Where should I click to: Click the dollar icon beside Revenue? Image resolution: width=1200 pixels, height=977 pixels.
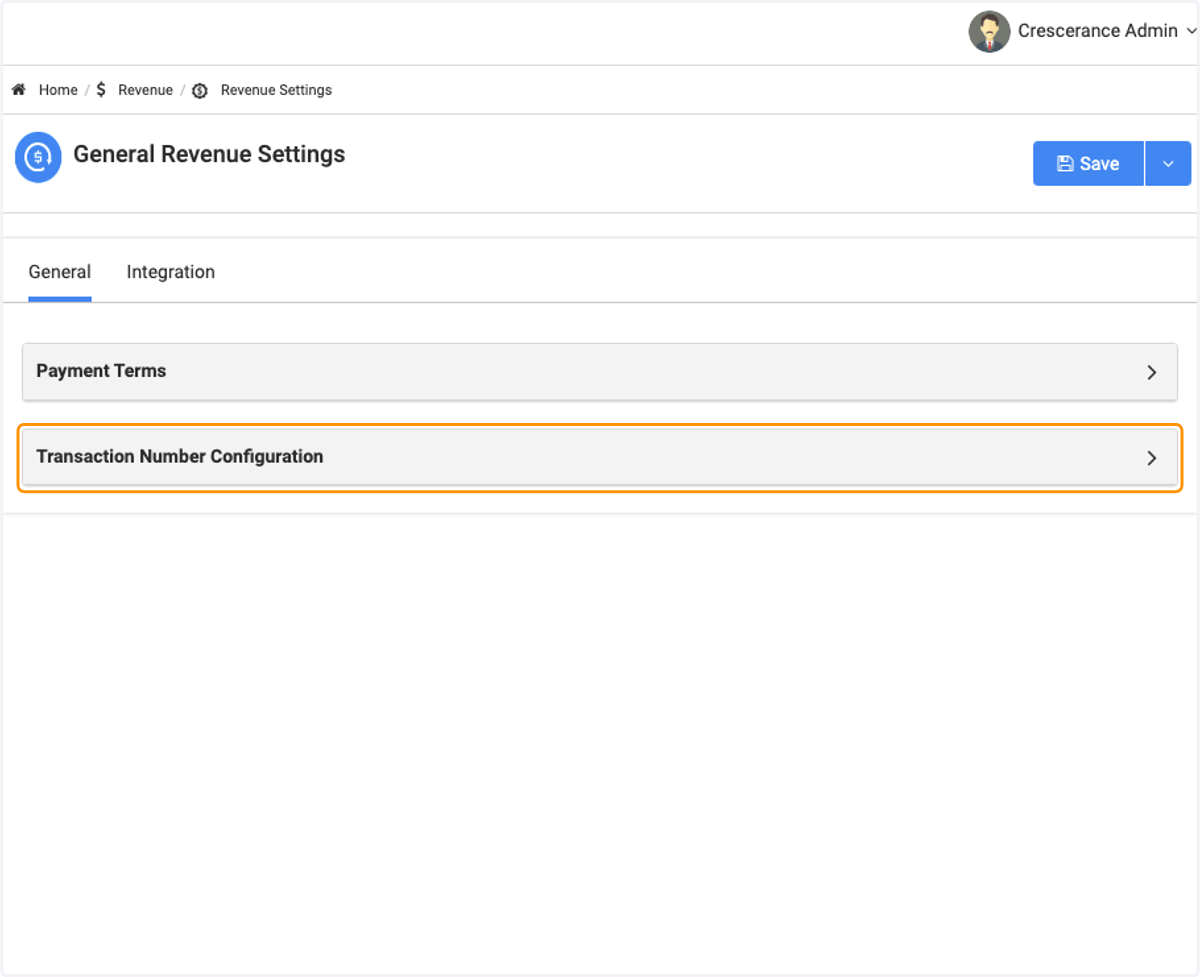tap(101, 90)
